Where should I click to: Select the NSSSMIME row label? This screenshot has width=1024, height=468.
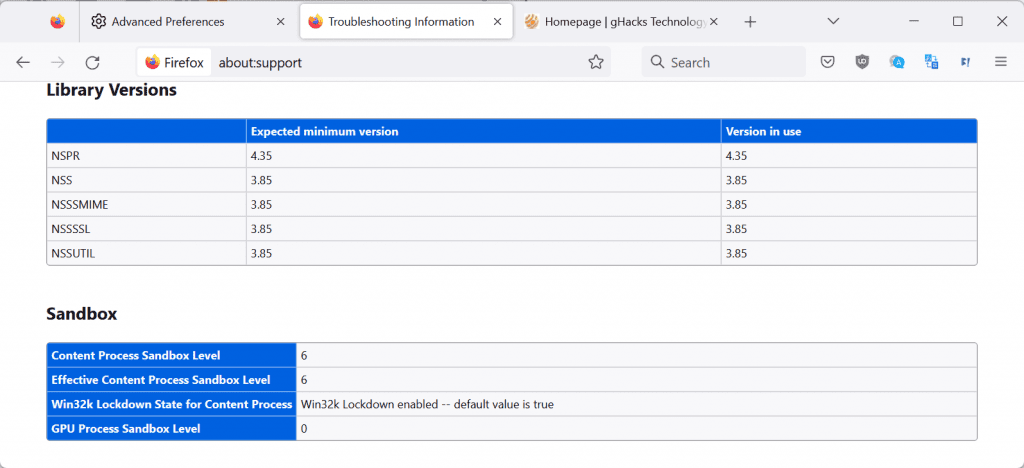(x=80, y=205)
